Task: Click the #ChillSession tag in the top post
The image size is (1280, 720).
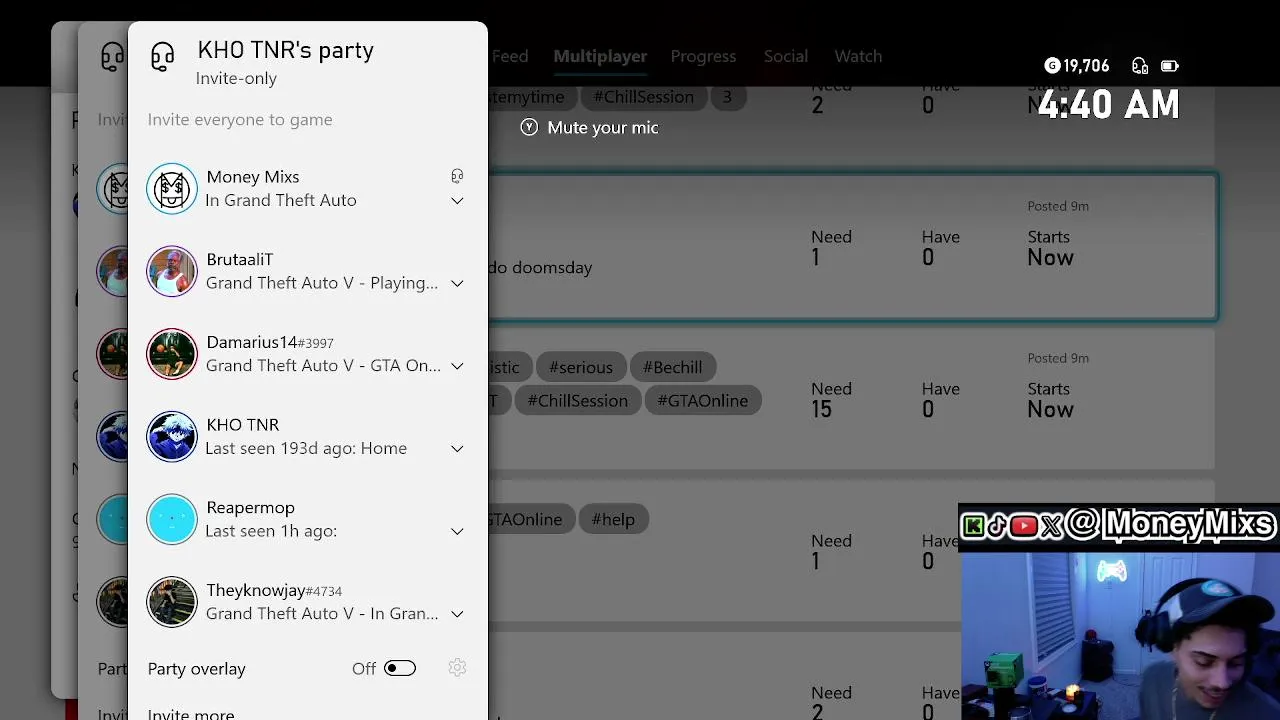Action: 643,96
